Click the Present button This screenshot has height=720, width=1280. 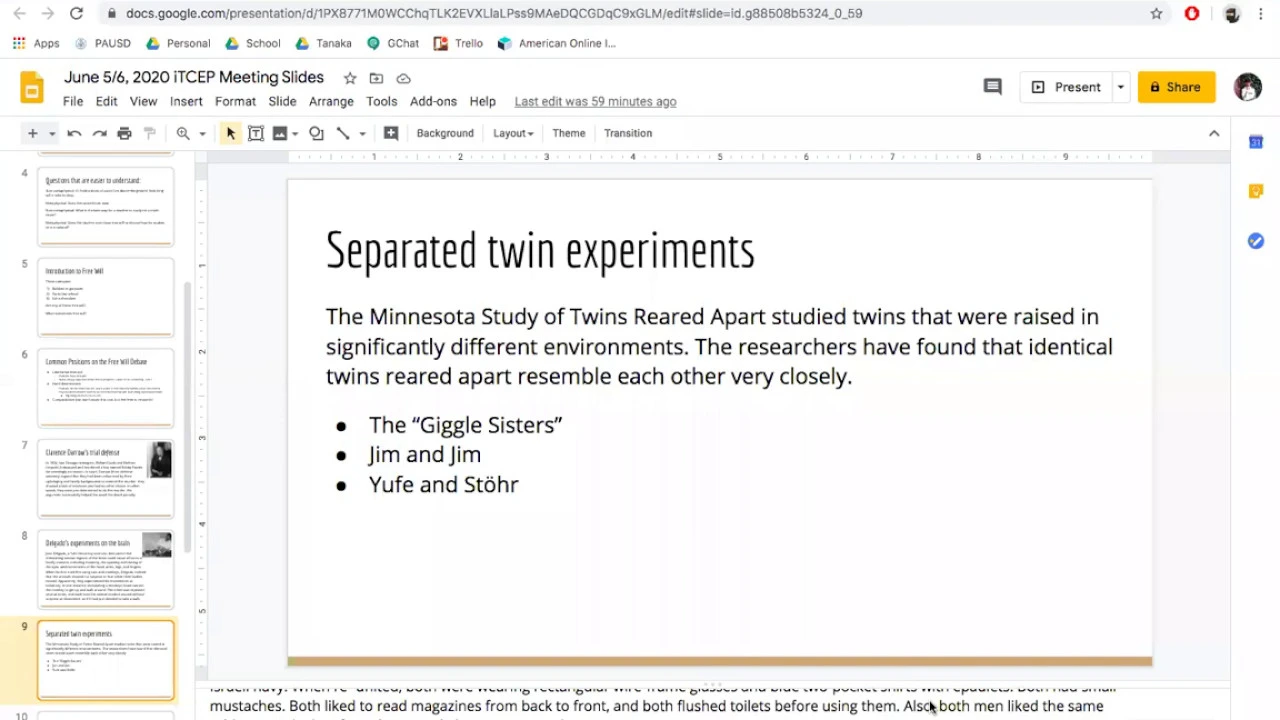tap(1065, 87)
